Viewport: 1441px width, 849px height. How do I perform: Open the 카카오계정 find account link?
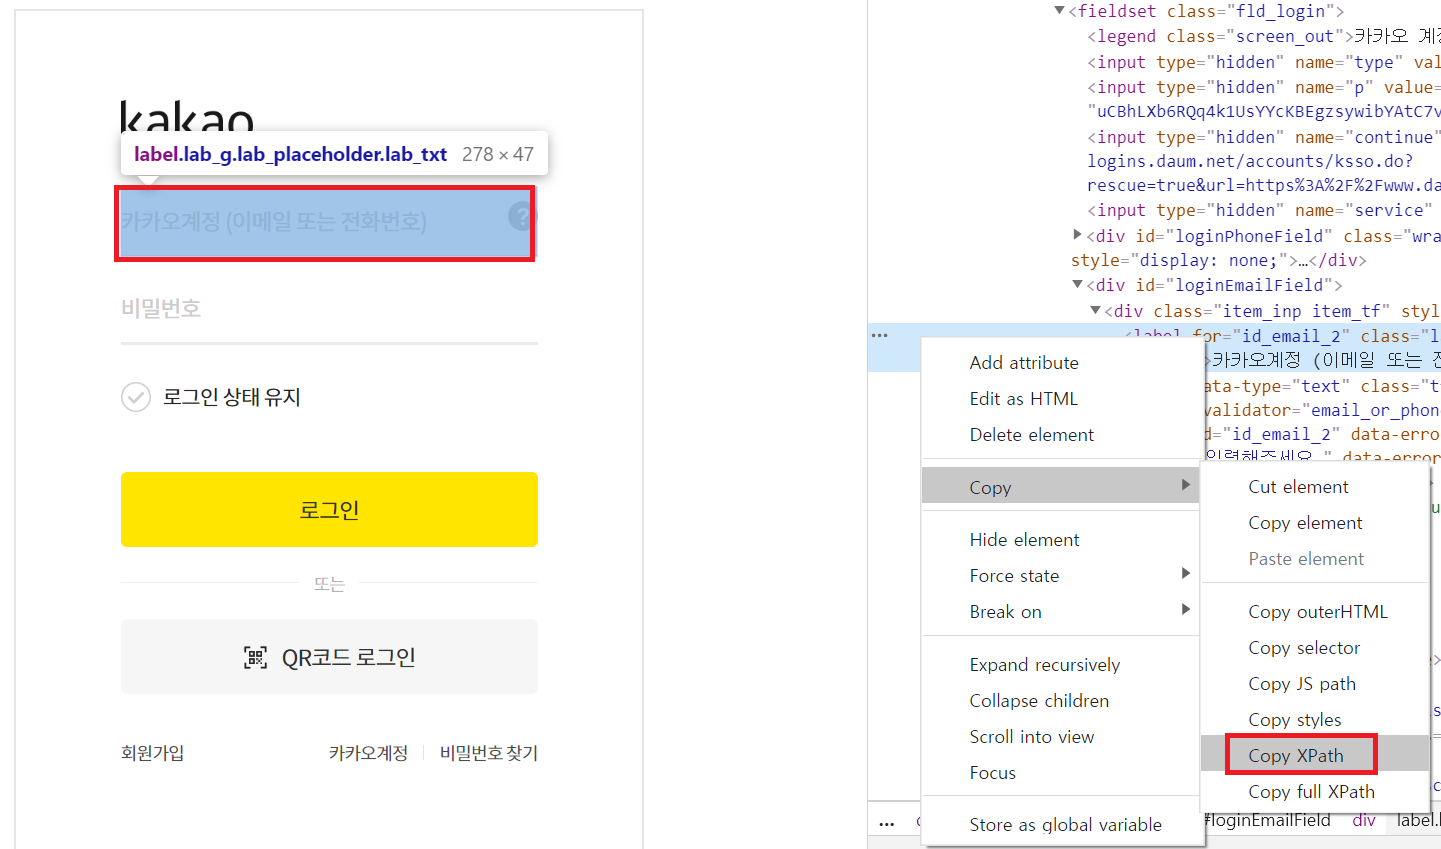click(368, 753)
